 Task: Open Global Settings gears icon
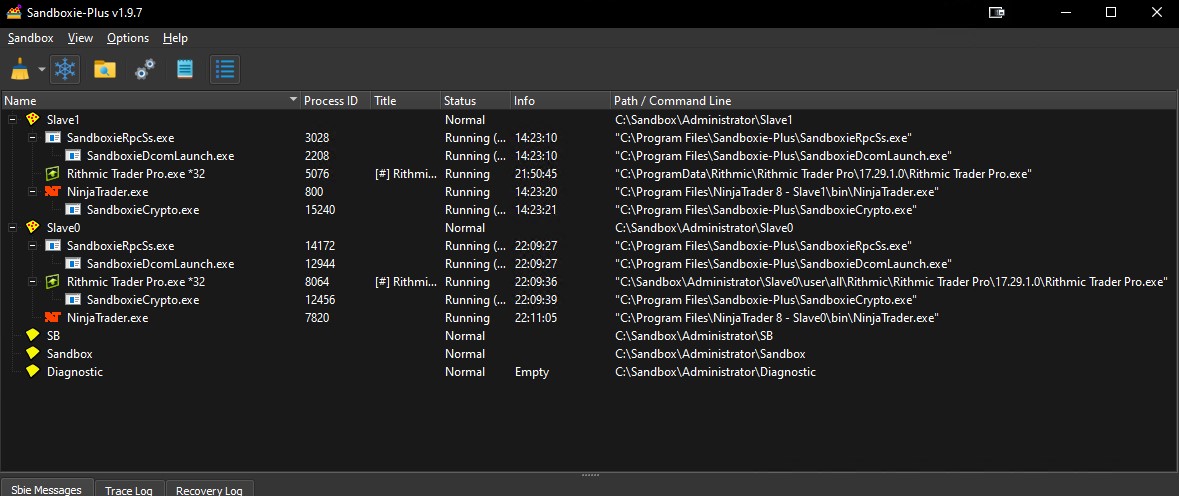pyautogui.click(x=144, y=70)
